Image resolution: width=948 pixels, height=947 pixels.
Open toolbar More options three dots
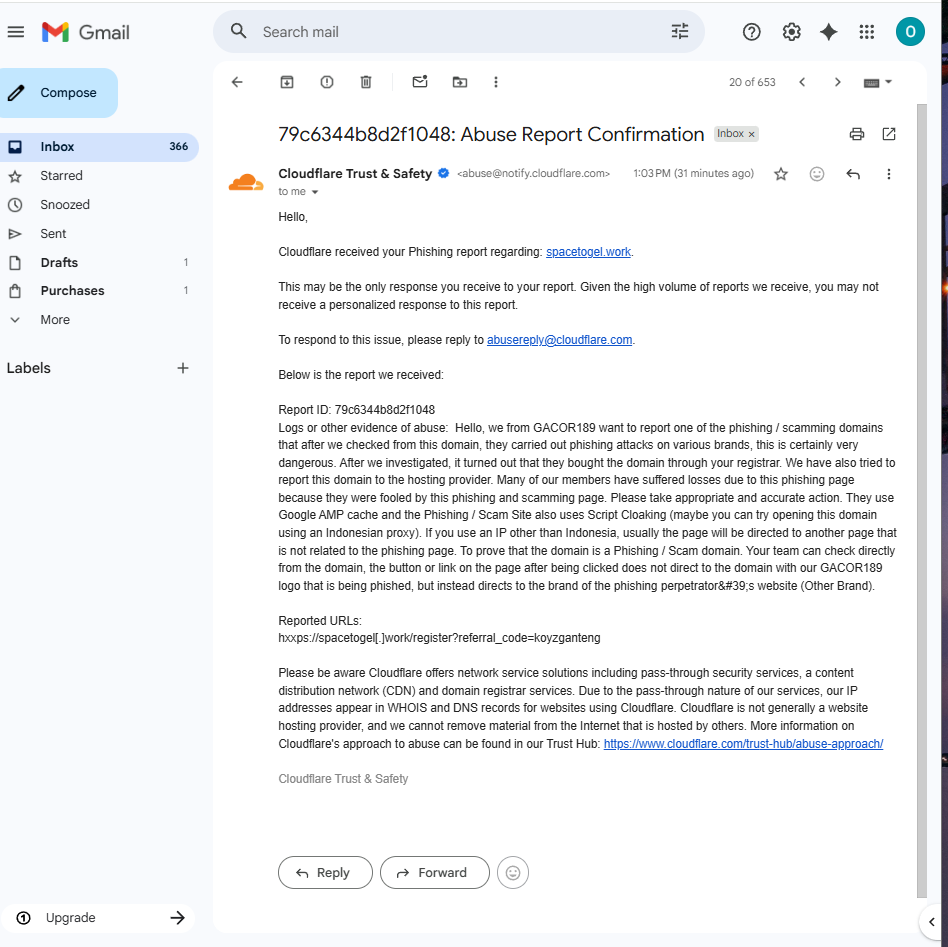pos(496,82)
